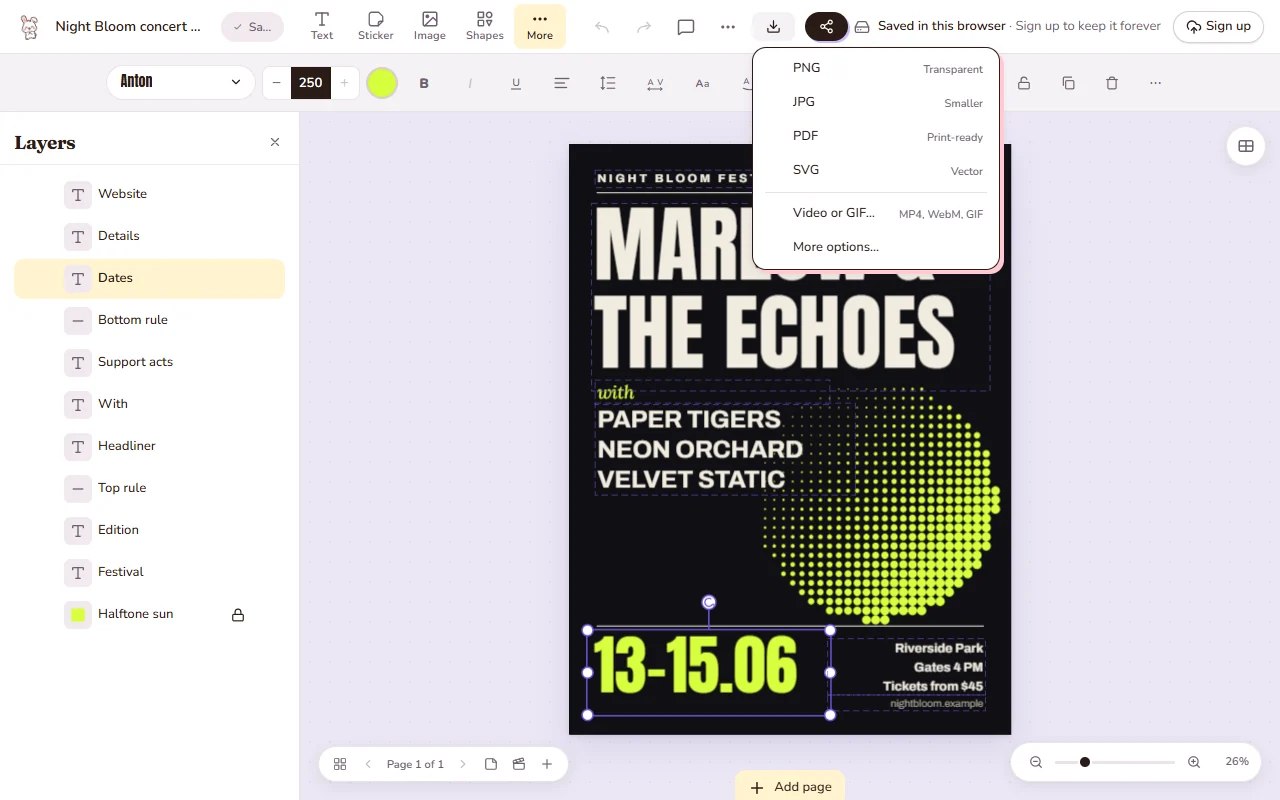Open text alignment options
The width and height of the screenshot is (1280, 800).
(x=562, y=83)
